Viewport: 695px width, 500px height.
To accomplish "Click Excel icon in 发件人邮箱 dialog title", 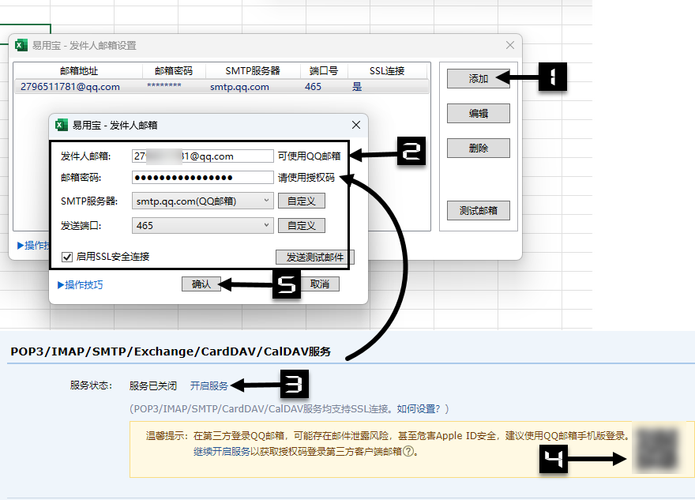I will tap(61, 125).
